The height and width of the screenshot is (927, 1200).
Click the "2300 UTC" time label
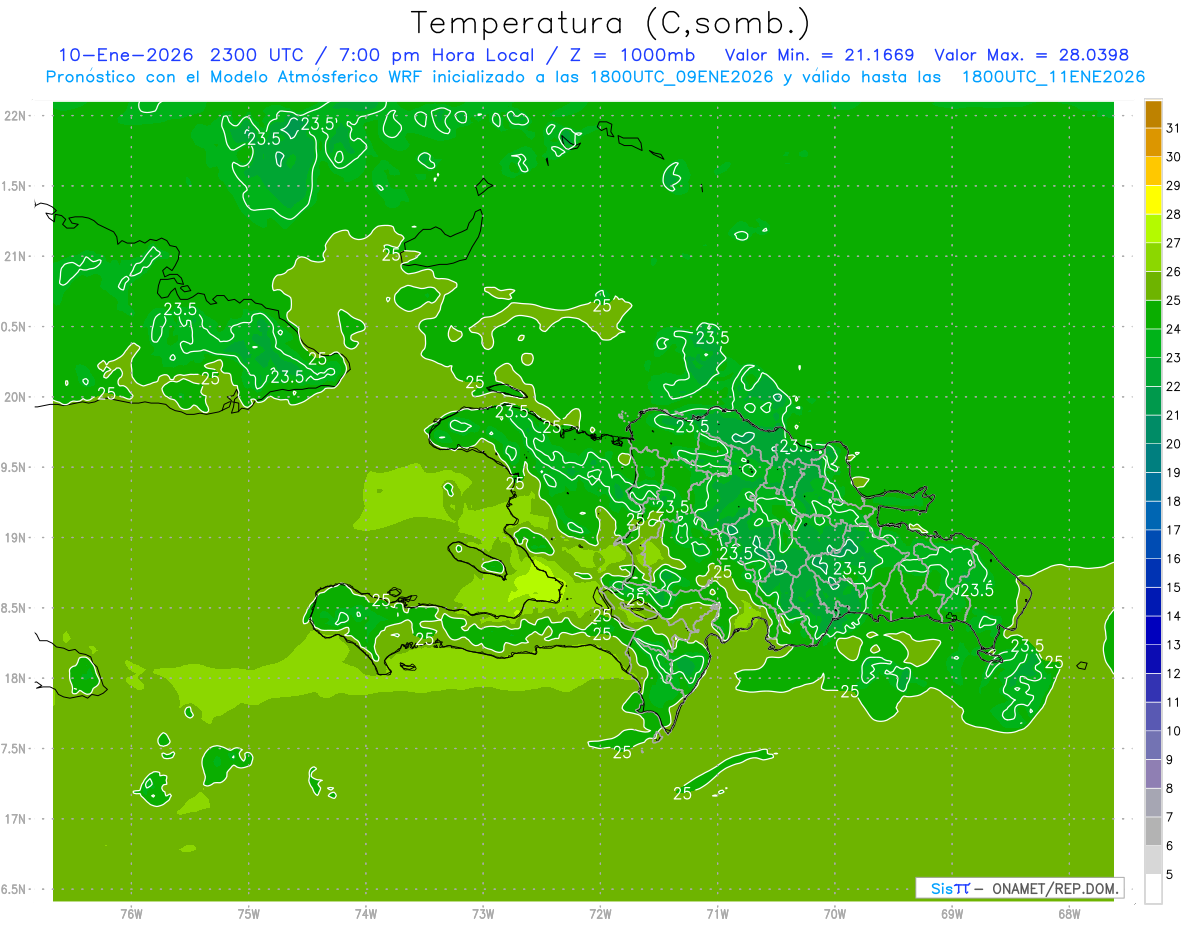coord(258,54)
